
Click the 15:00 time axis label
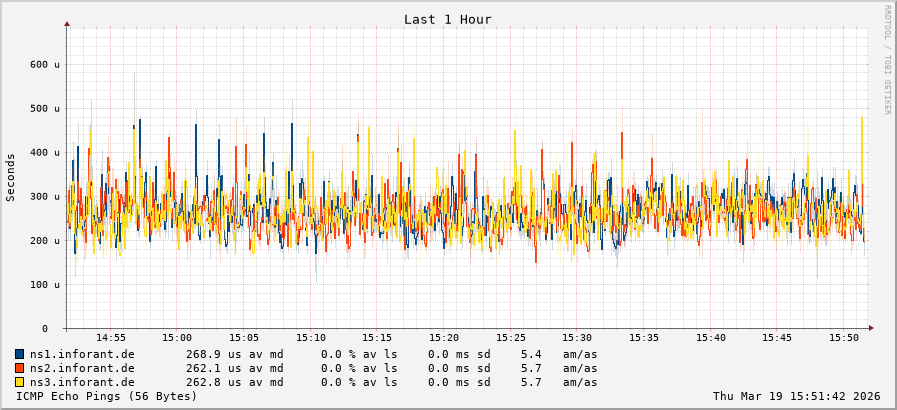177,338
